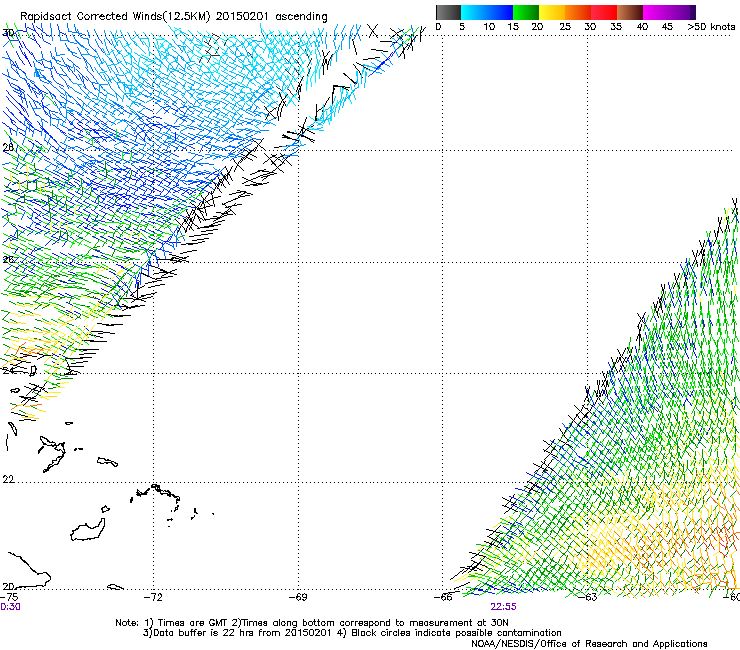Click the legend tick label 25
This screenshot has width=740, height=650.
(565, 26)
